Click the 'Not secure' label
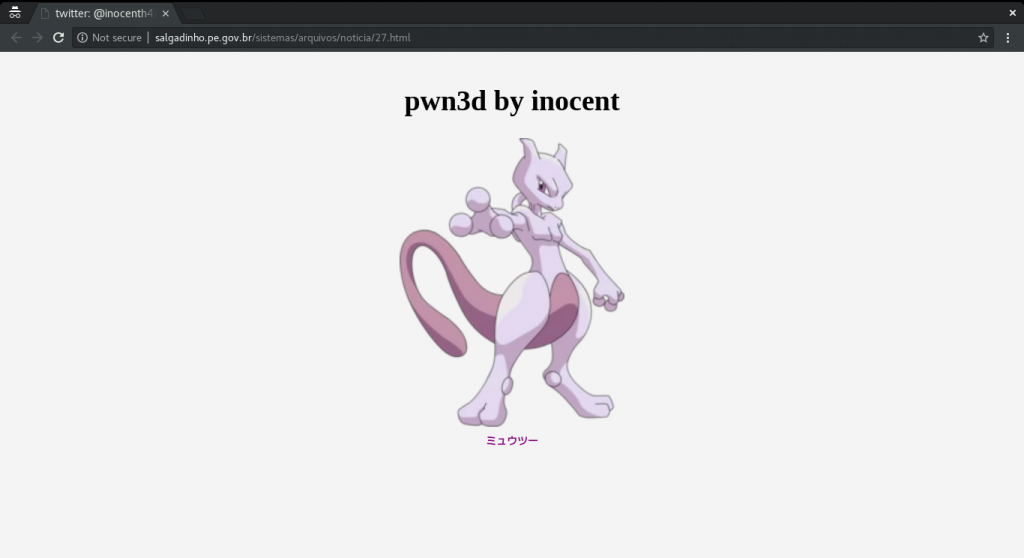 tap(117, 38)
